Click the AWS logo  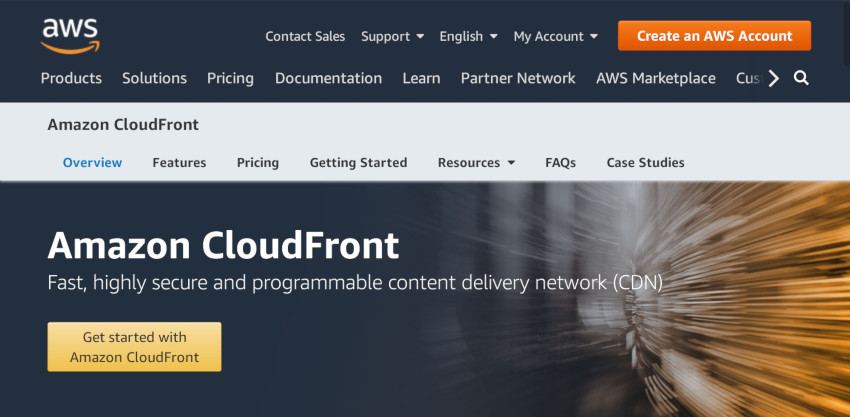[70, 36]
